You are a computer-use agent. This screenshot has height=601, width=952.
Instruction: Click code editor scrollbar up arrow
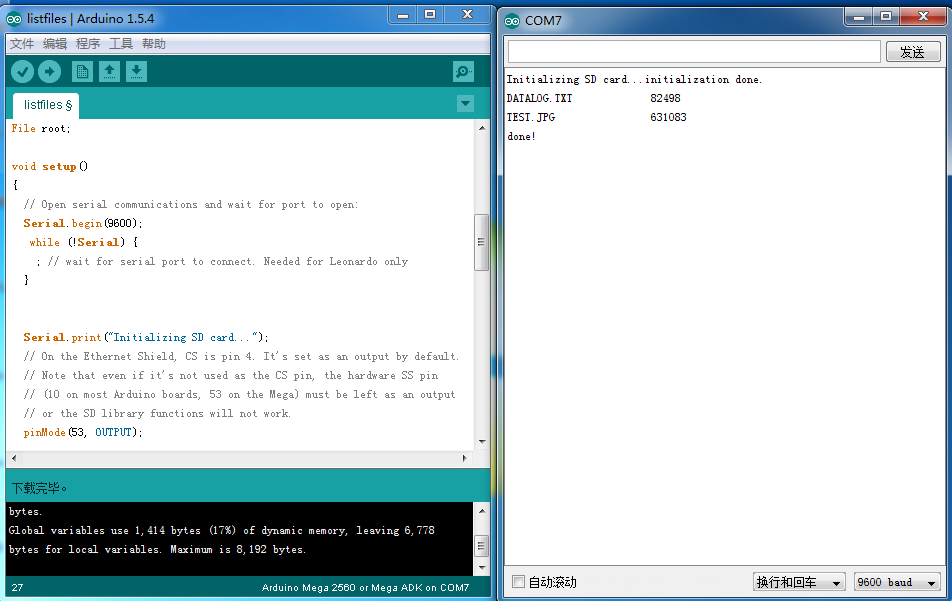pos(482,128)
